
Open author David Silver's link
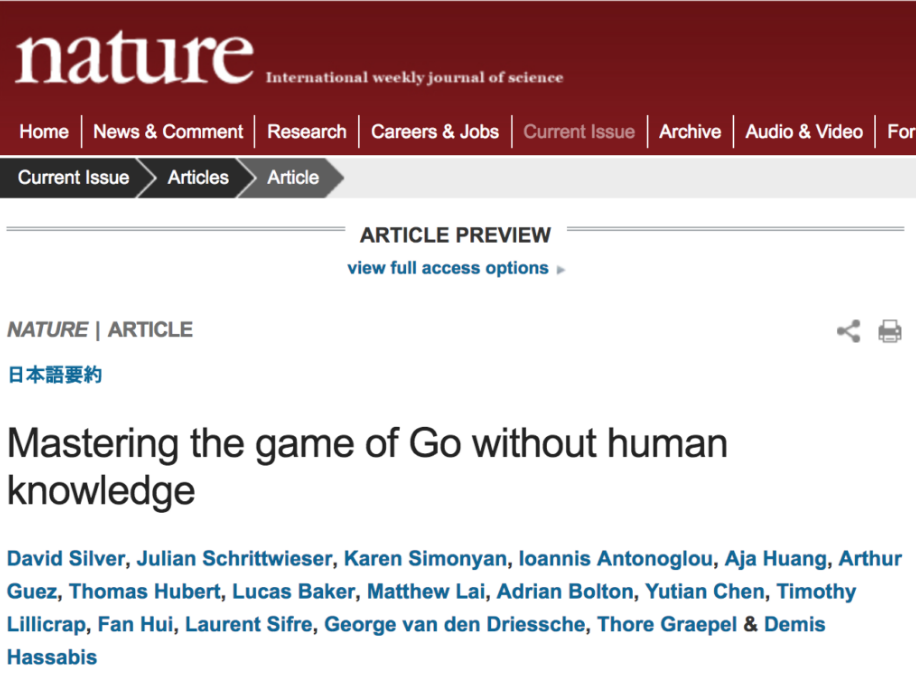[x=66, y=558]
